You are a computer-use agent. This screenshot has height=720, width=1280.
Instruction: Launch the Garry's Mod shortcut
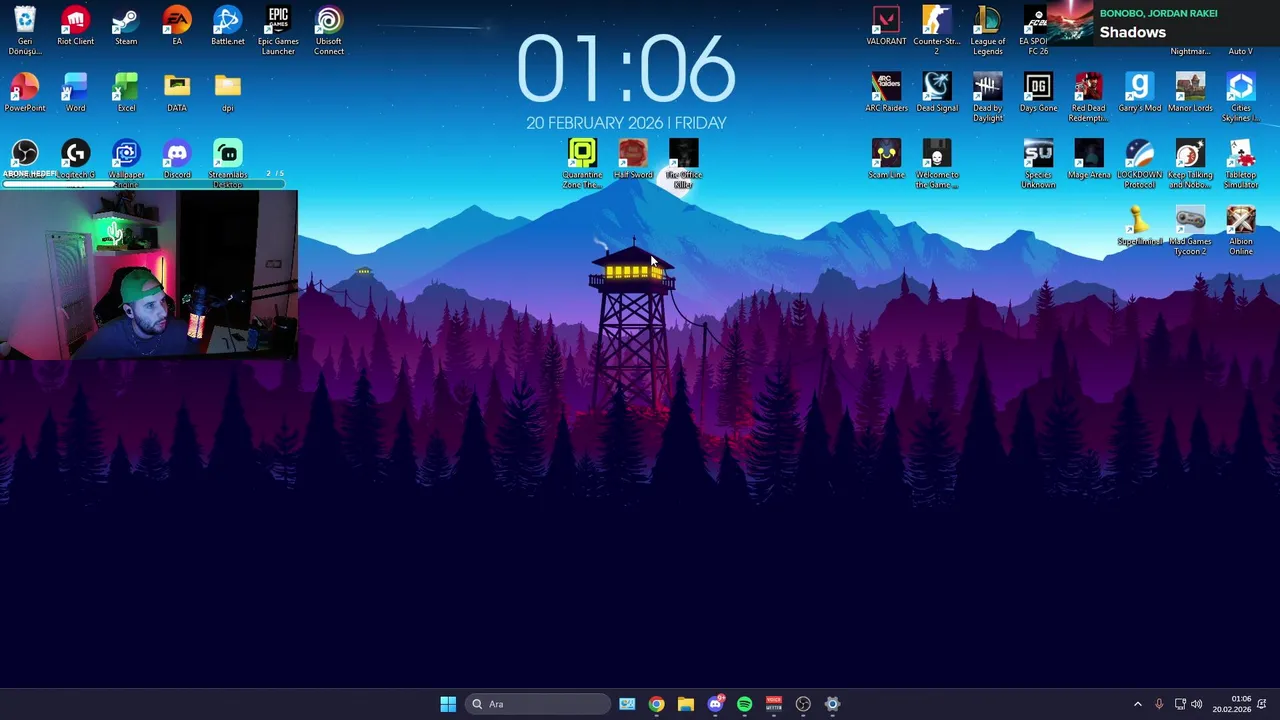click(1140, 92)
